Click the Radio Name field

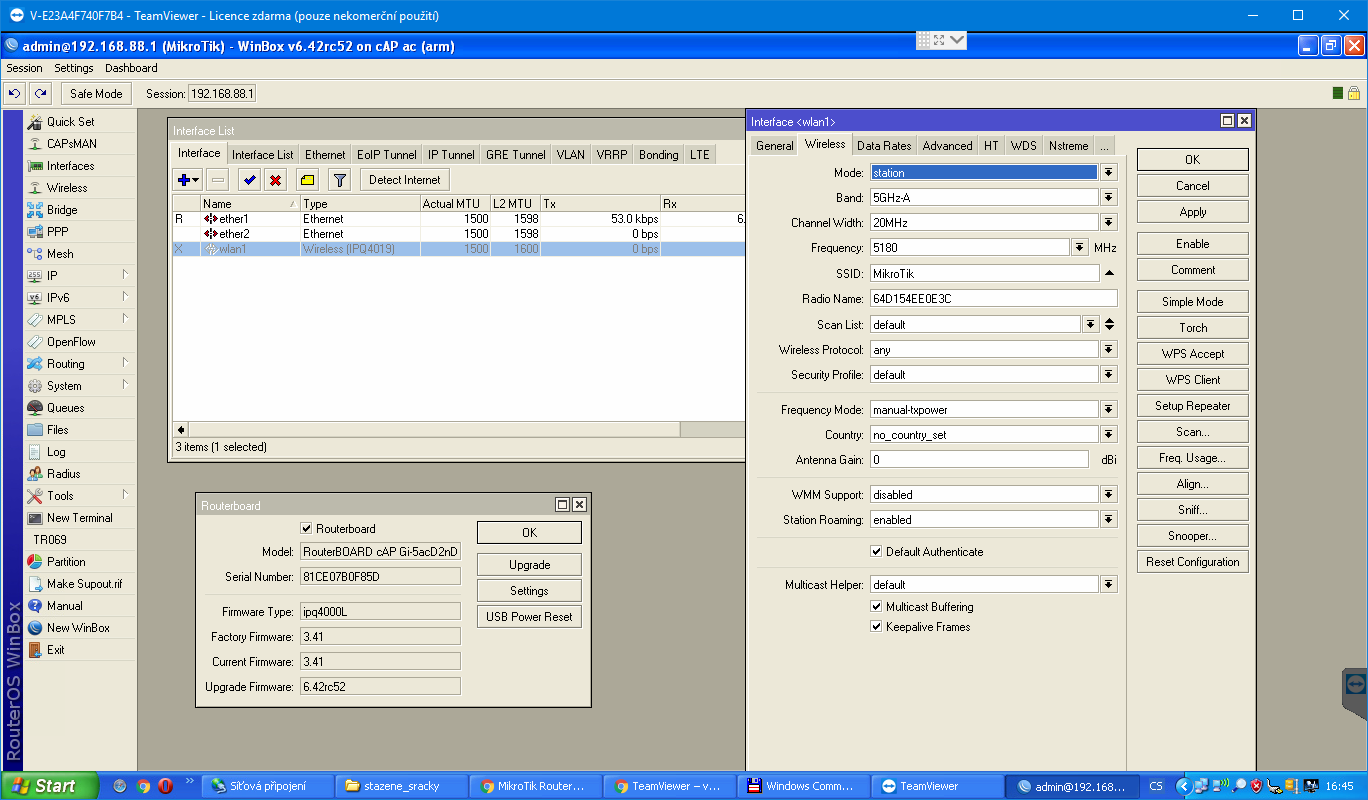tap(993, 298)
